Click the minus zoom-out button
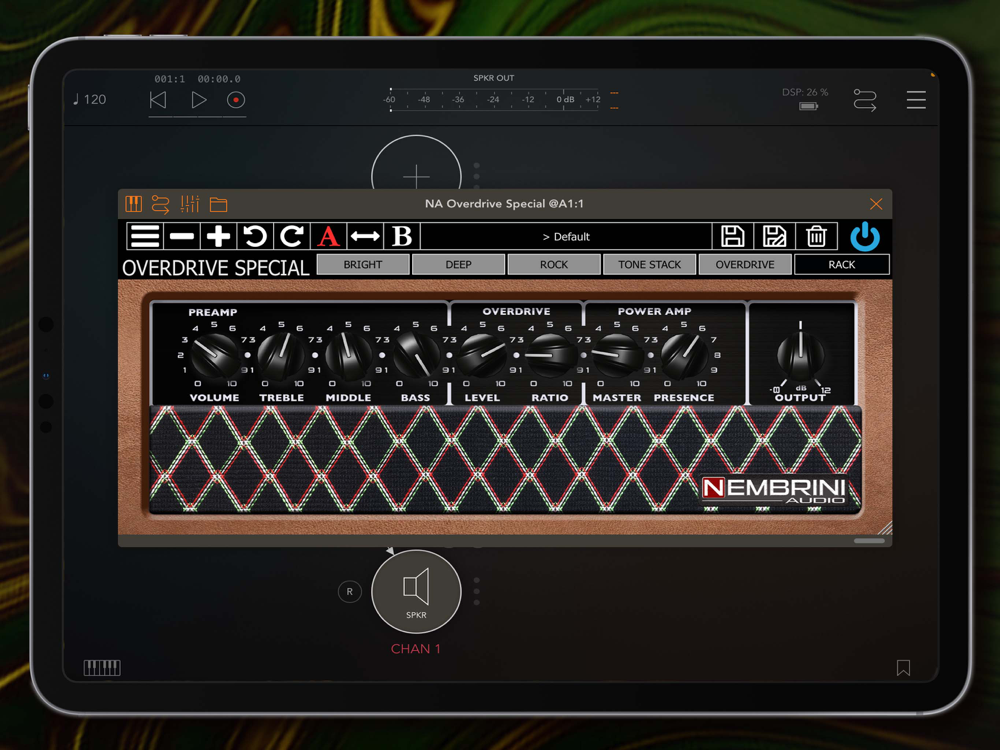The image size is (1000, 750). pos(182,237)
